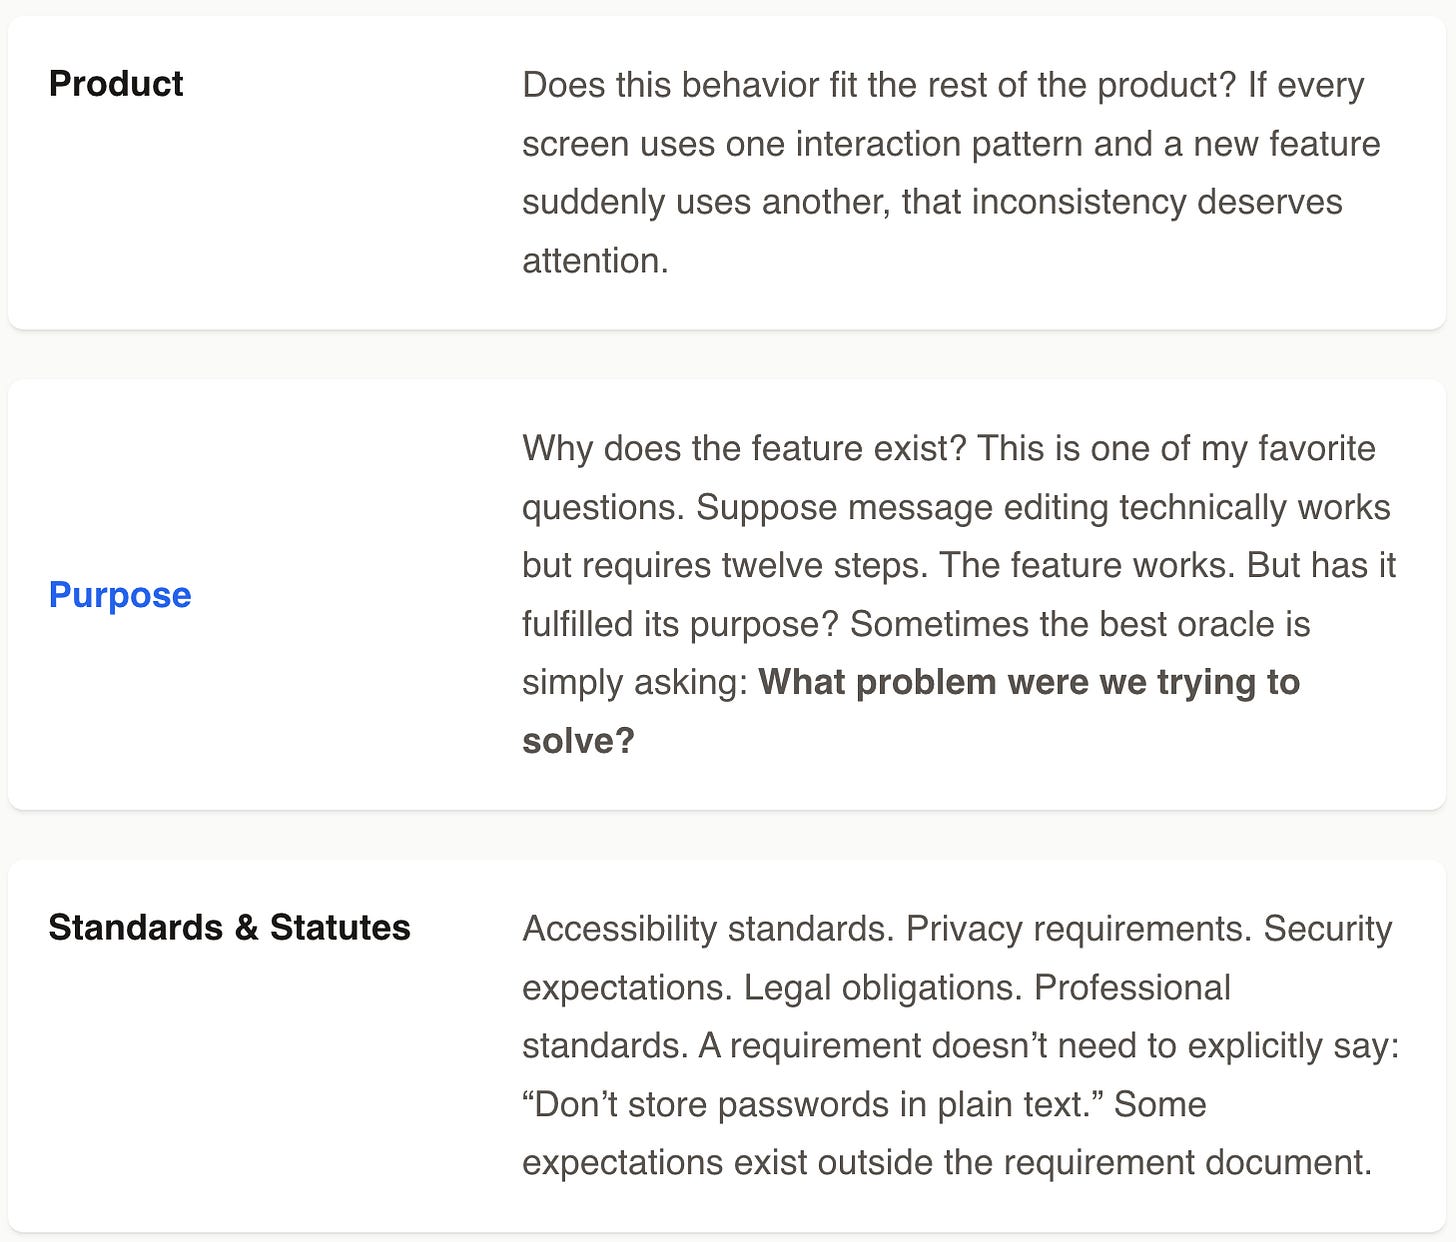This screenshot has width=1456, height=1242.
Task: Click the words "Privacy requirements."
Action: (1078, 929)
